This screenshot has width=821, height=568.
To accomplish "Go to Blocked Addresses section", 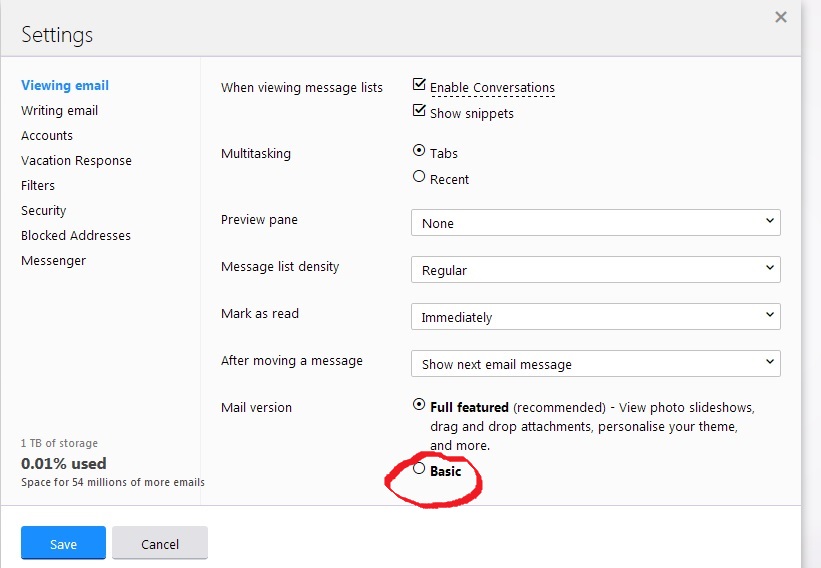I will click(x=76, y=235).
